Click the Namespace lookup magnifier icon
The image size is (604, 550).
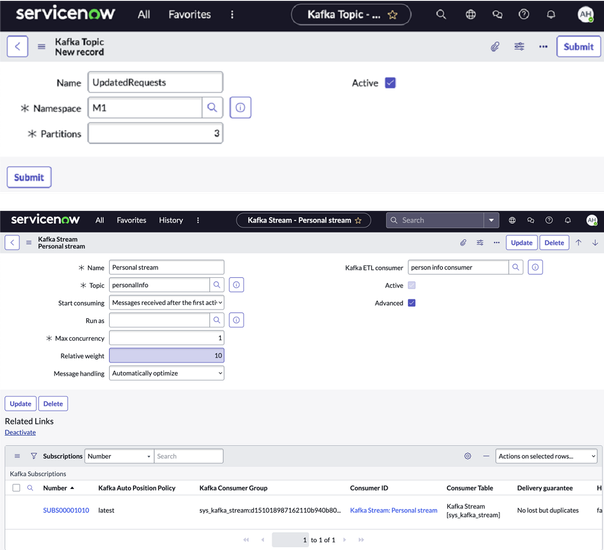tap(213, 107)
